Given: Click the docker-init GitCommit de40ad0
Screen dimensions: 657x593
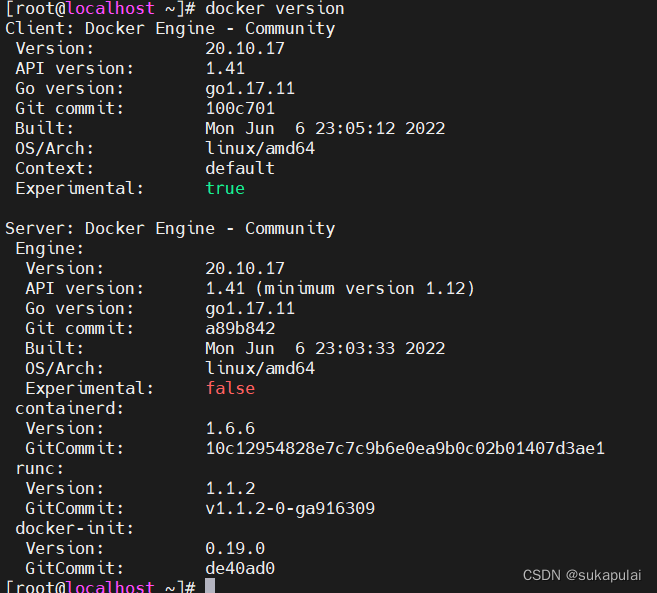Looking at the screenshot, I should click(240, 568).
